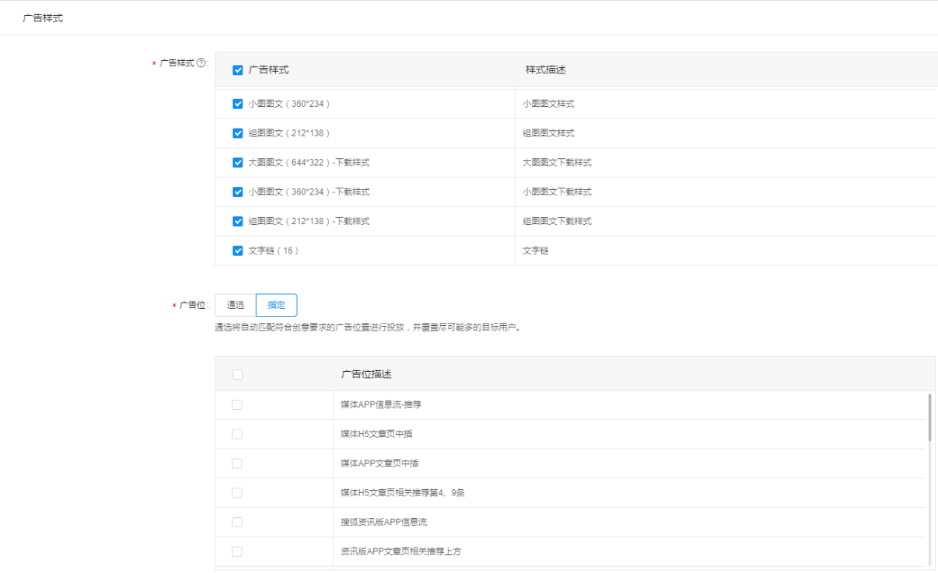This screenshot has height=573, width=938.
Task: Check the box for 媒体APP信息流-推荐
Action: pyautogui.click(x=237, y=405)
